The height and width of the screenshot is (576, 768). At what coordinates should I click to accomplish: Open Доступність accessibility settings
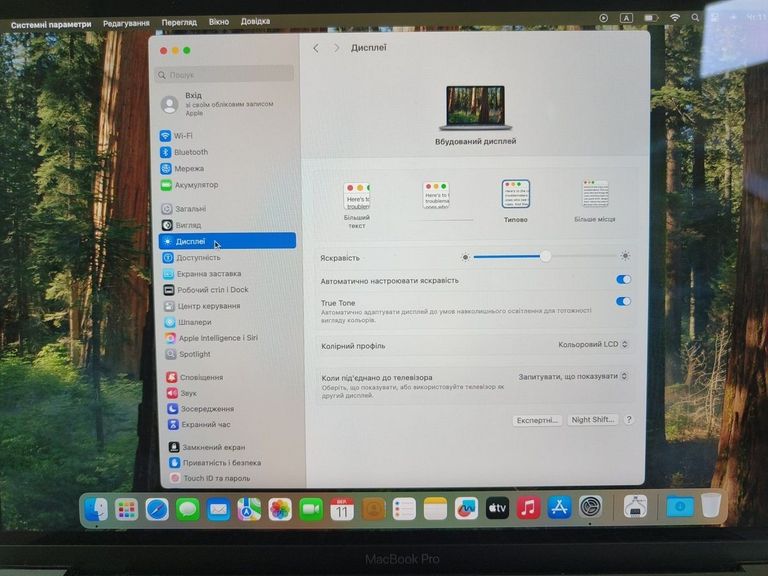192,257
